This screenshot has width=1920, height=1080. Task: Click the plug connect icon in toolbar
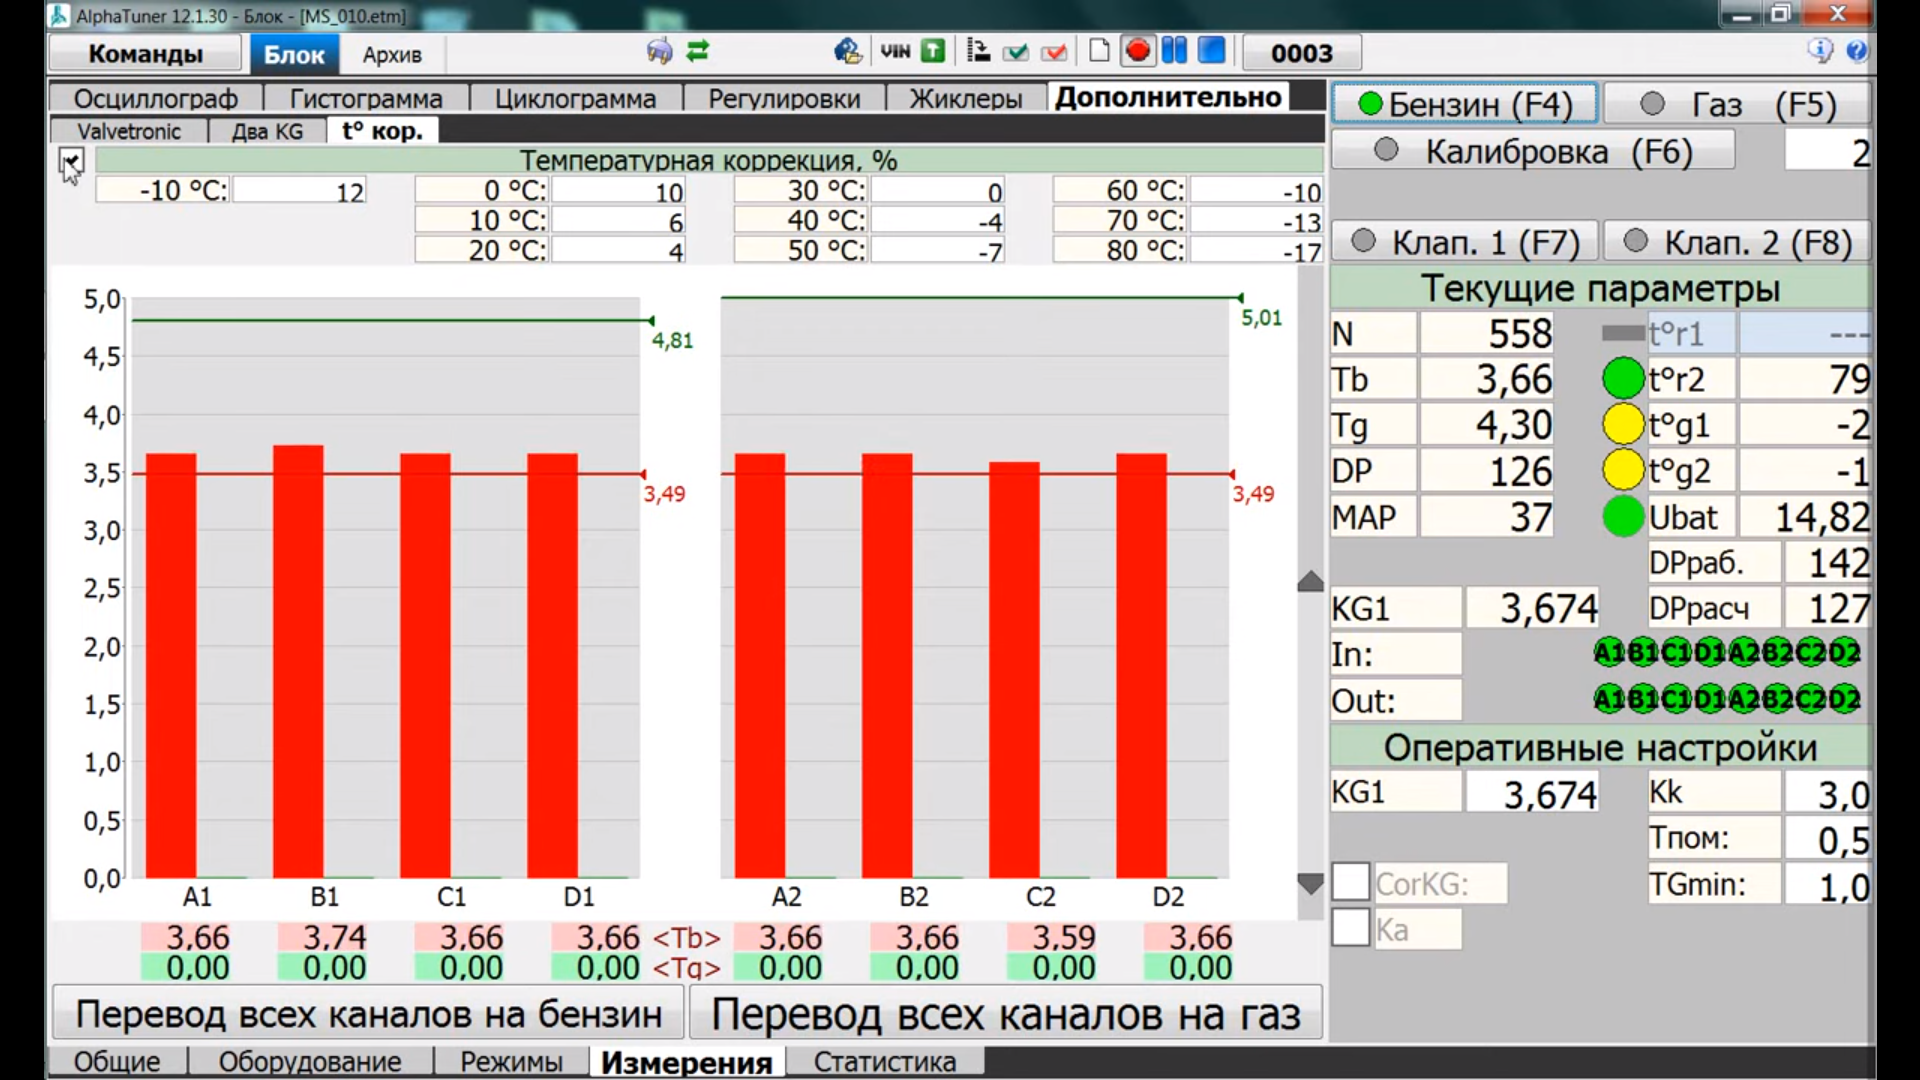pos(659,52)
